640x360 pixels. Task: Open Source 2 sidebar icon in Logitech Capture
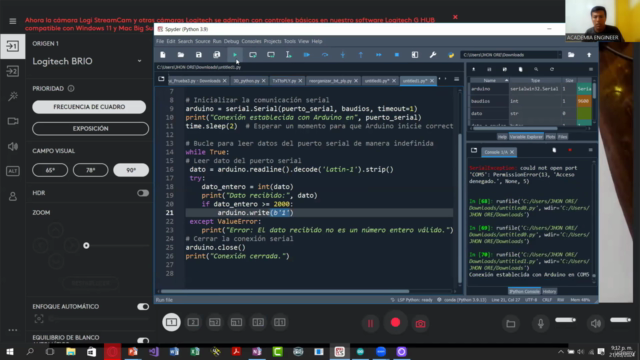tap(13, 71)
